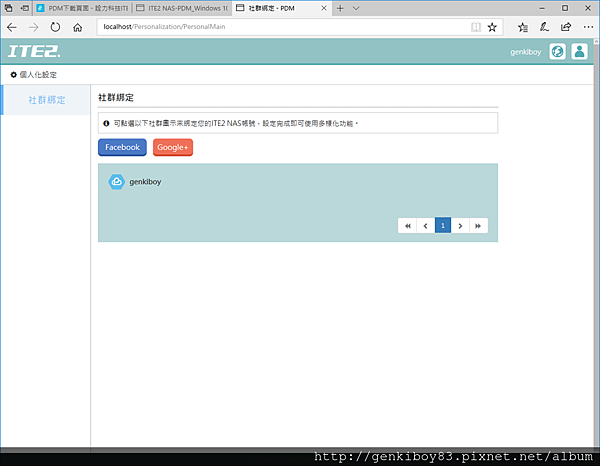The width and height of the screenshot is (600, 466).
Task: Switch to ITE2 NAS-PDM_Windows tab
Action: point(182,8)
